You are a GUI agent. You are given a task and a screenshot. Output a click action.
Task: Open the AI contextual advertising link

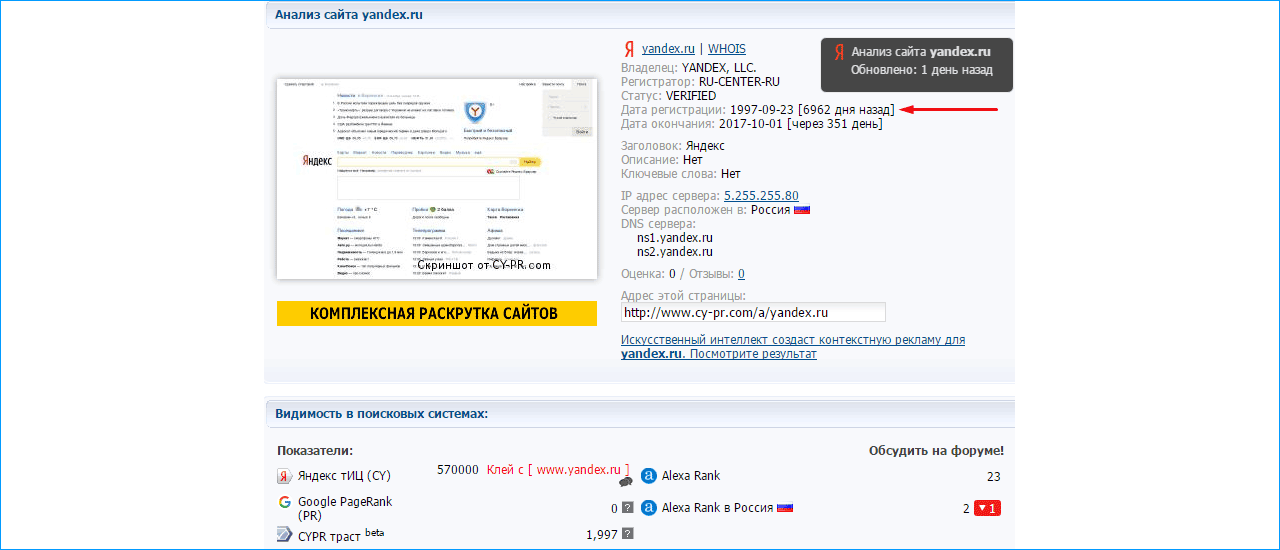coord(792,347)
